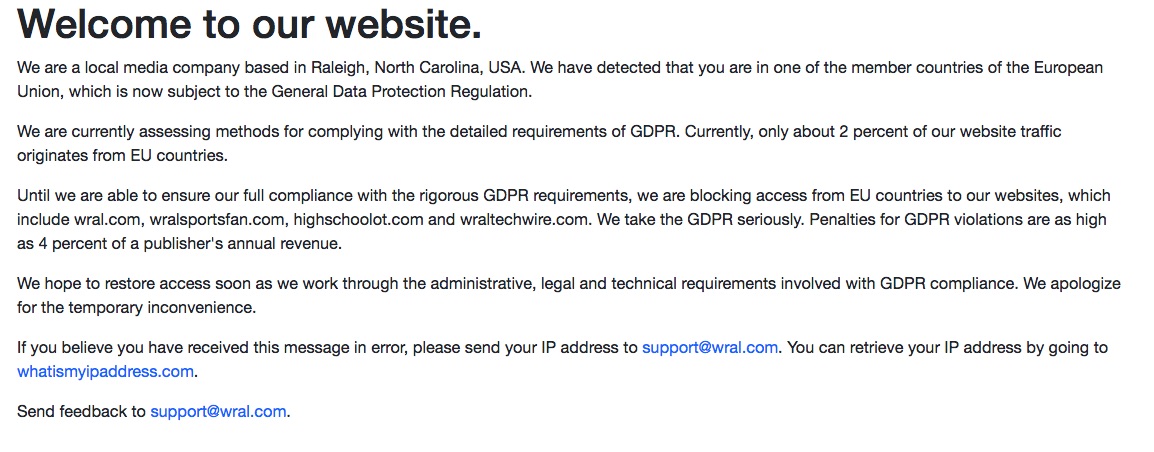Click the "If you believe you have received" text
The width and height of the screenshot is (1154, 452).
[x=135, y=348]
